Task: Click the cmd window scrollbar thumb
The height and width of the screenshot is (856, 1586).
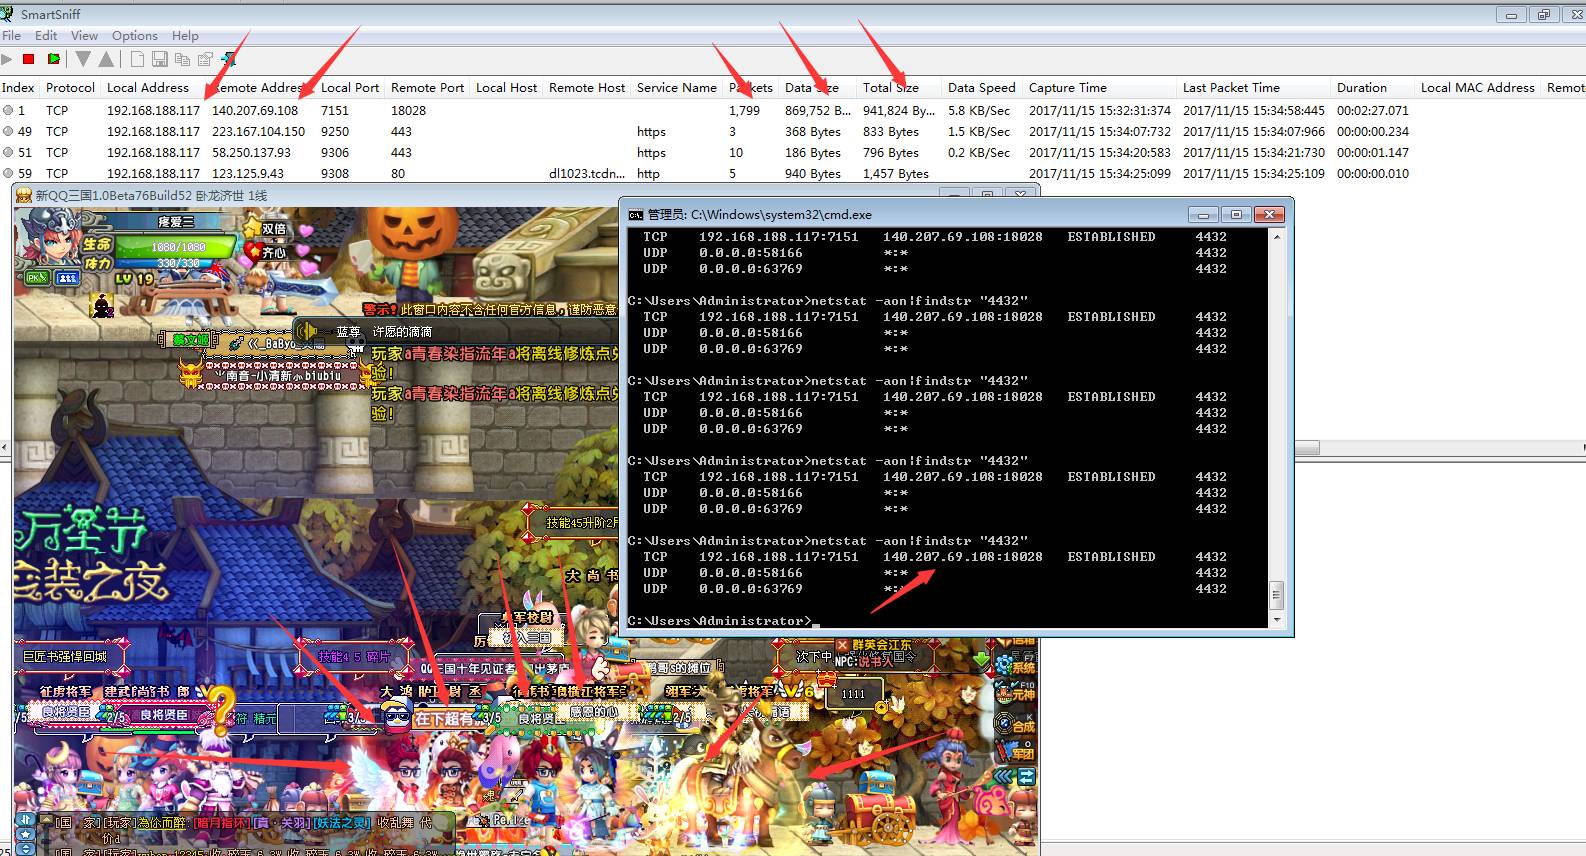Action: (x=1277, y=594)
